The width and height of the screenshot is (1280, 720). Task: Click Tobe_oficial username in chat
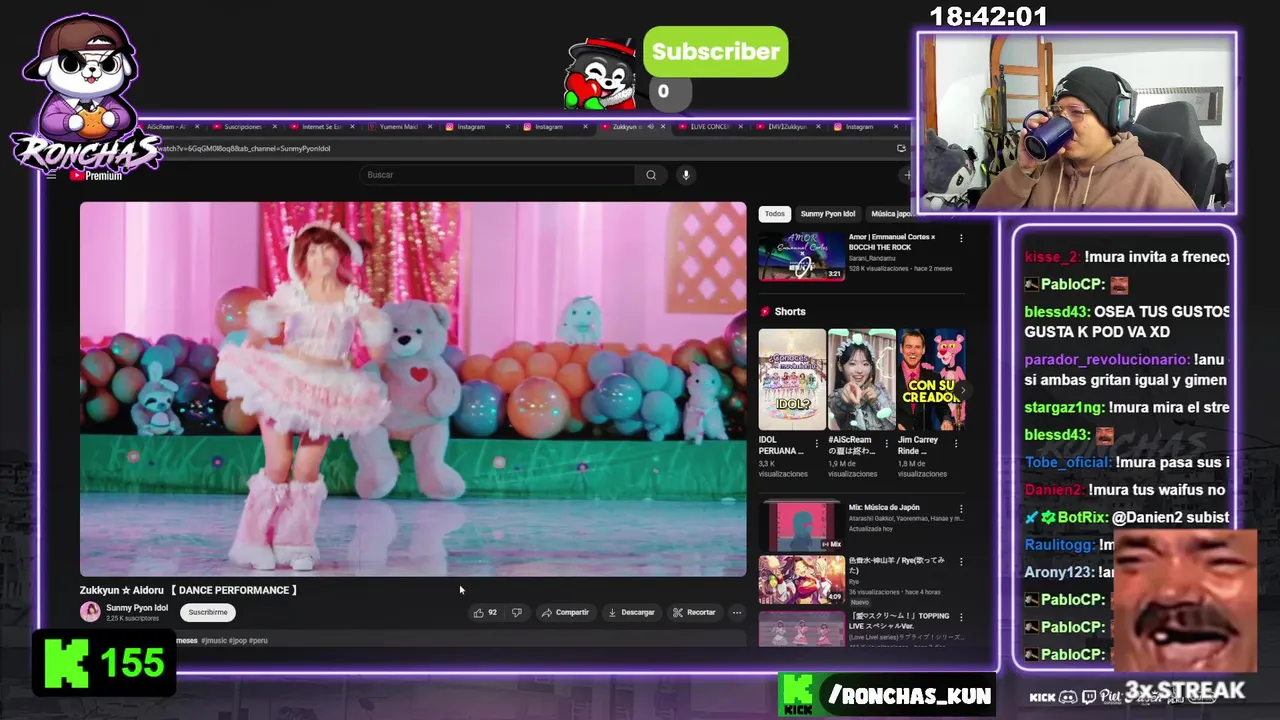point(1068,463)
